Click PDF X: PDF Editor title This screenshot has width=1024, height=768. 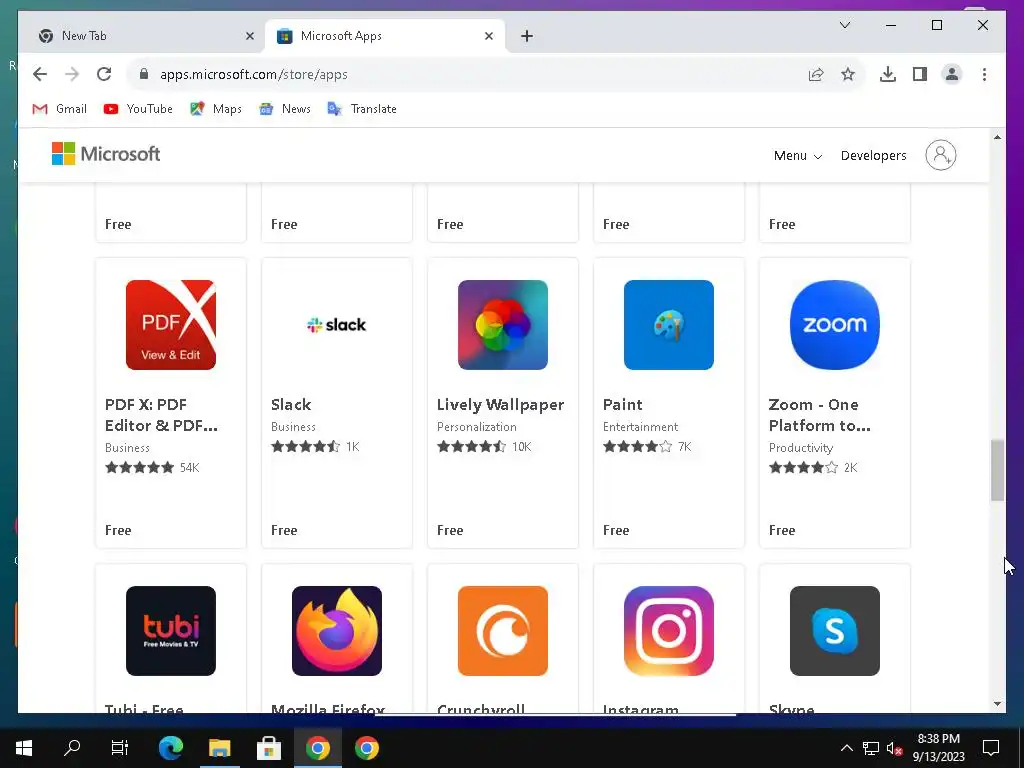point(161,415)
